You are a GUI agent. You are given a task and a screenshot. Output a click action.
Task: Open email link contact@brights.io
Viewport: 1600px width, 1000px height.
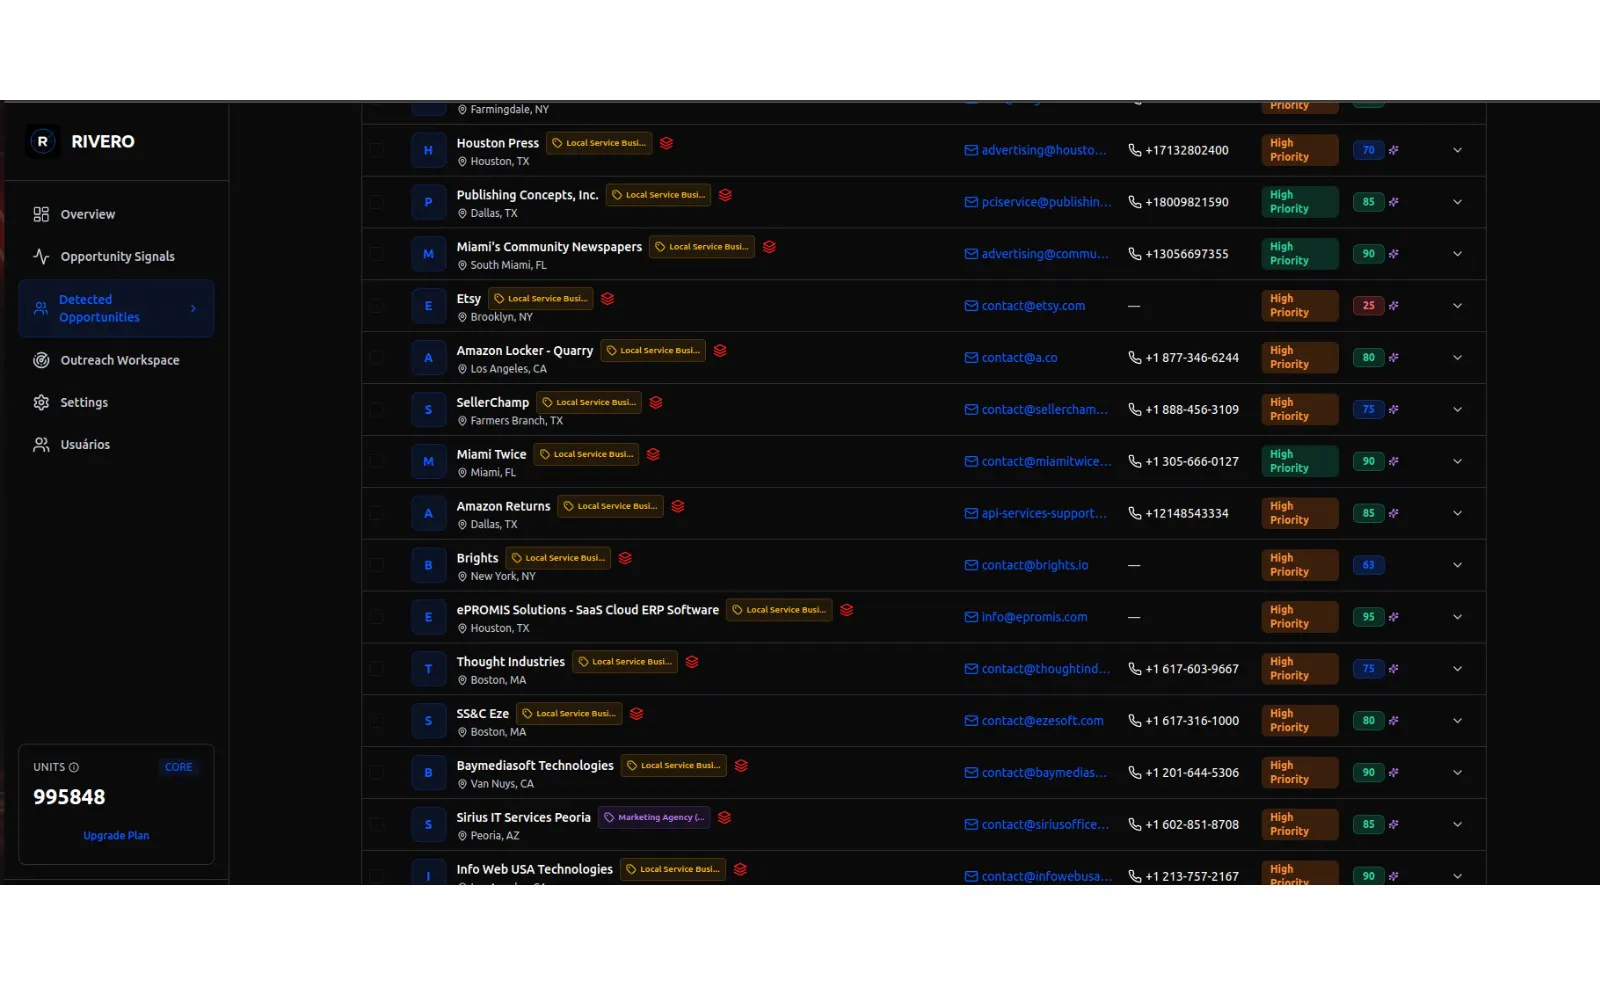tap(1035, 566)
